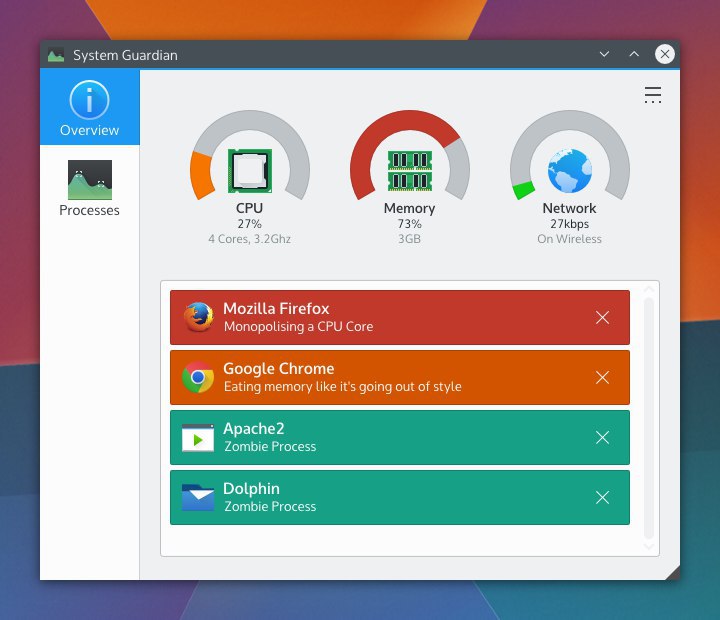Switch to the Processes sidebar tab
720x620 pixels.
pyautogui.click(x=90, y=188)
